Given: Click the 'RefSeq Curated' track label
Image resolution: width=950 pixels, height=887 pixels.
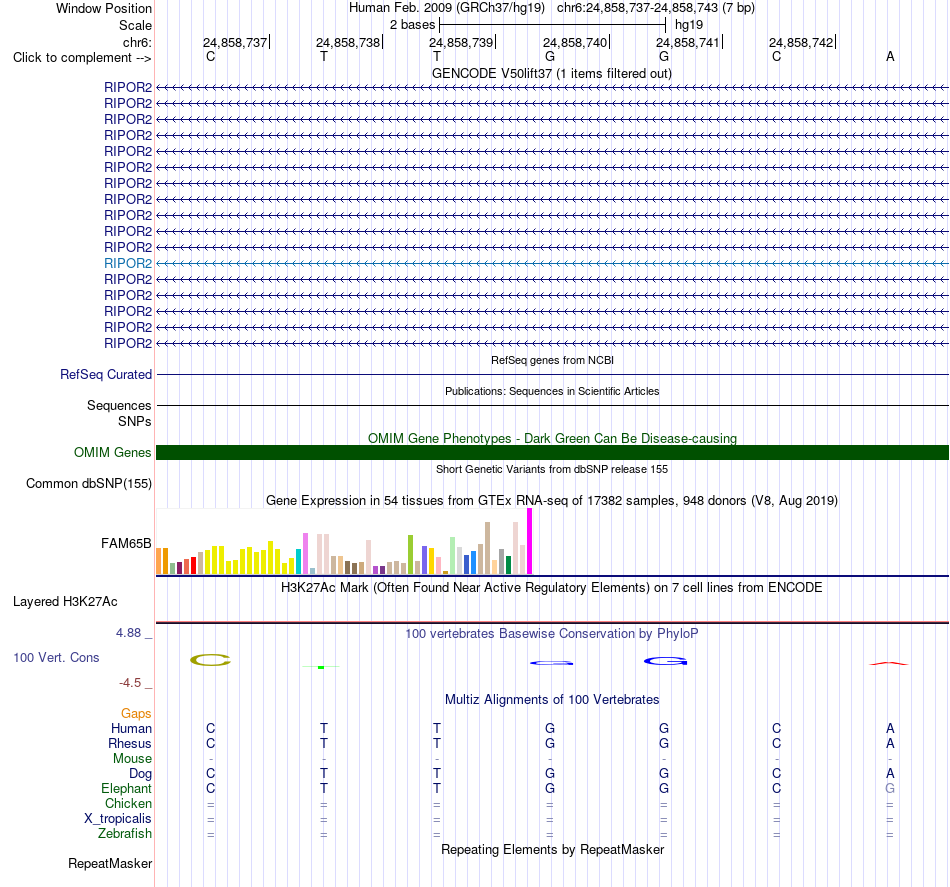Looking at the screenshot, I should [106, 374].
